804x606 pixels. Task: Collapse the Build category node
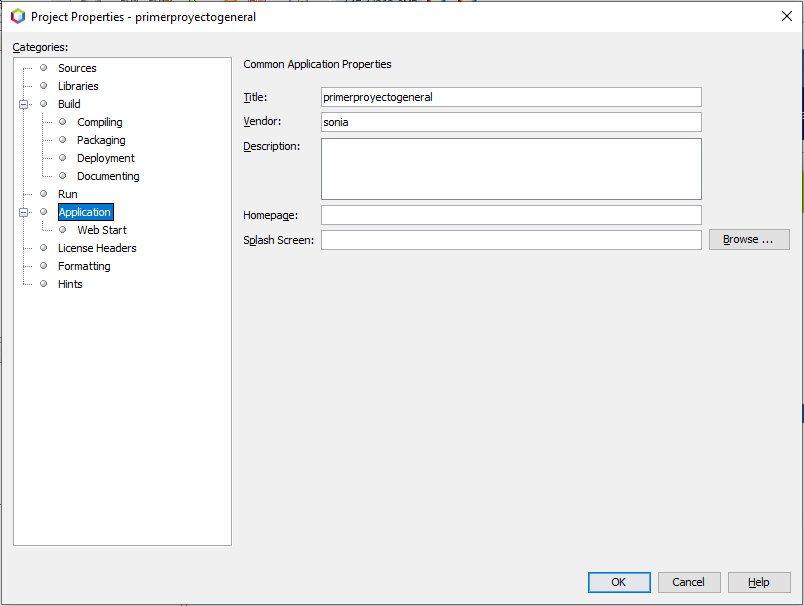(x=24, y=104)
